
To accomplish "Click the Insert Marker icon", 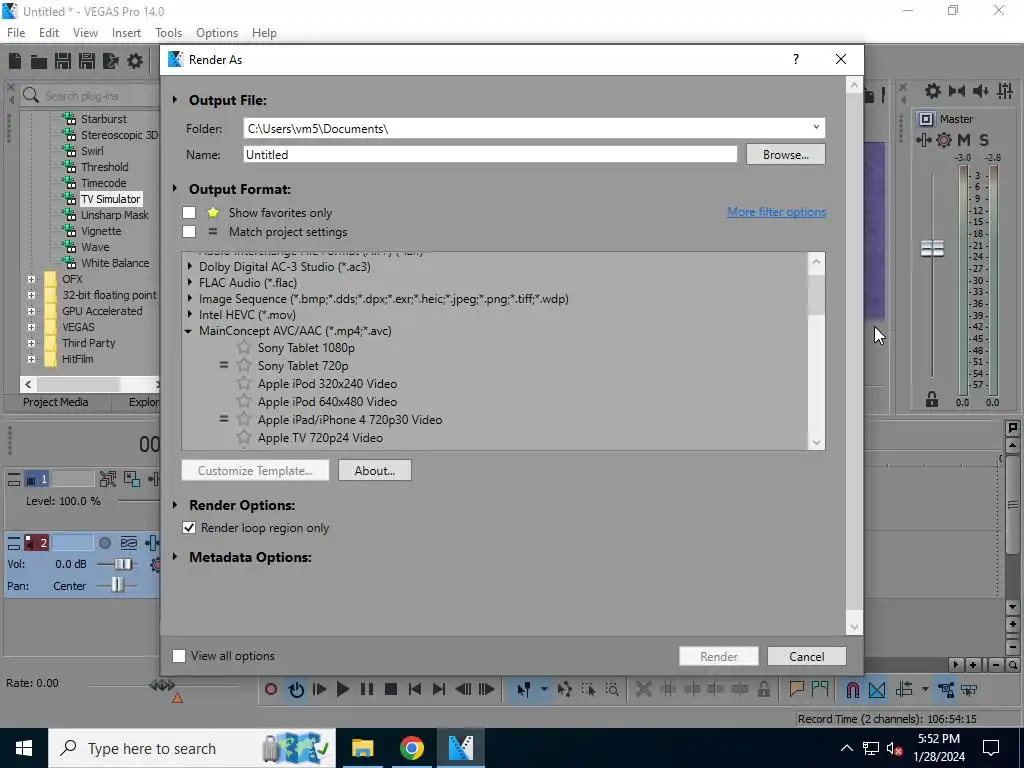I will [x=796, y=689].
